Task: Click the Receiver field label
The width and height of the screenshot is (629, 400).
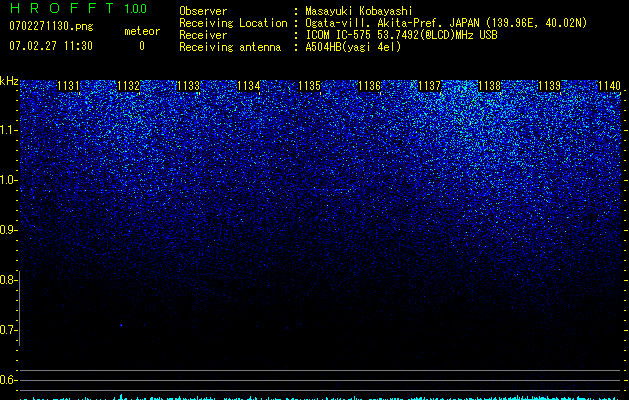Action: [x=203, y=35]
